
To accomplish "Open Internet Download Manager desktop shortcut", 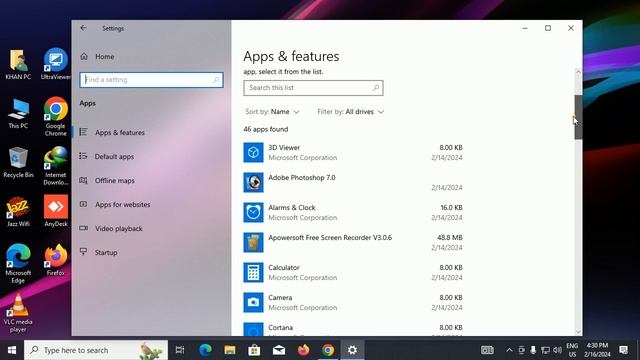I will click(x=56, y=166).
